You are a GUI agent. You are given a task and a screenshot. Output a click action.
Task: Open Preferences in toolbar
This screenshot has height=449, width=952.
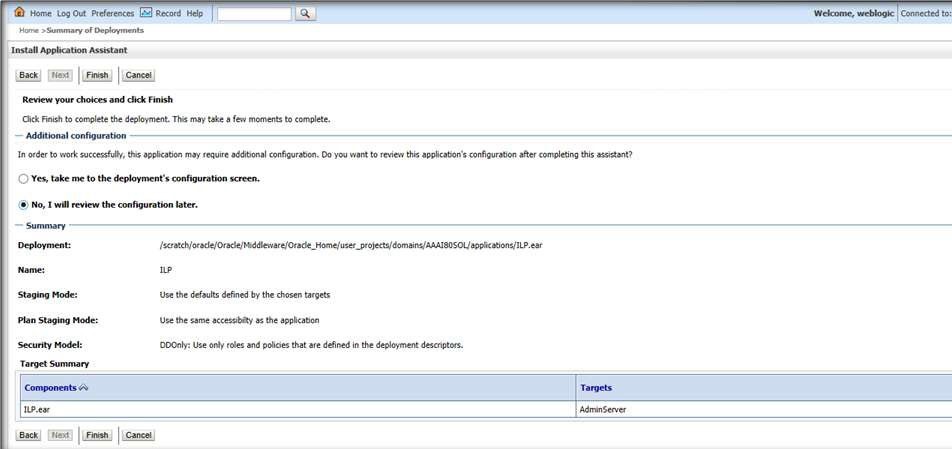point(113,13)
